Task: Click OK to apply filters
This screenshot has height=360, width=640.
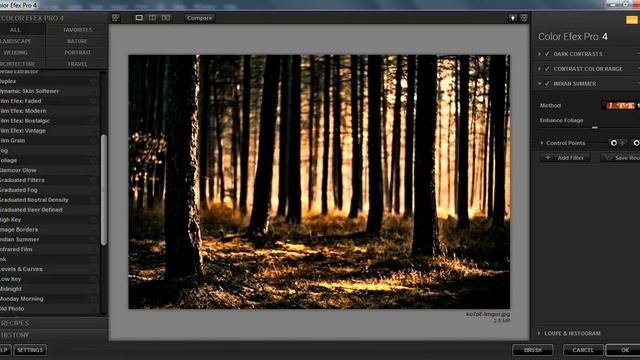Action: tap(624, 350)
